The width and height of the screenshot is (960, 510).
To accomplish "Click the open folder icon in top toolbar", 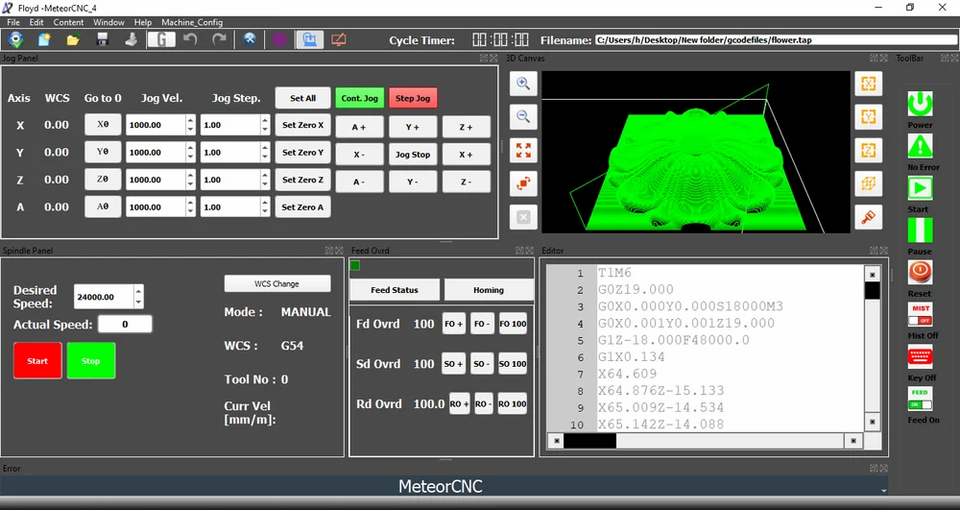I will coord(73,40).
